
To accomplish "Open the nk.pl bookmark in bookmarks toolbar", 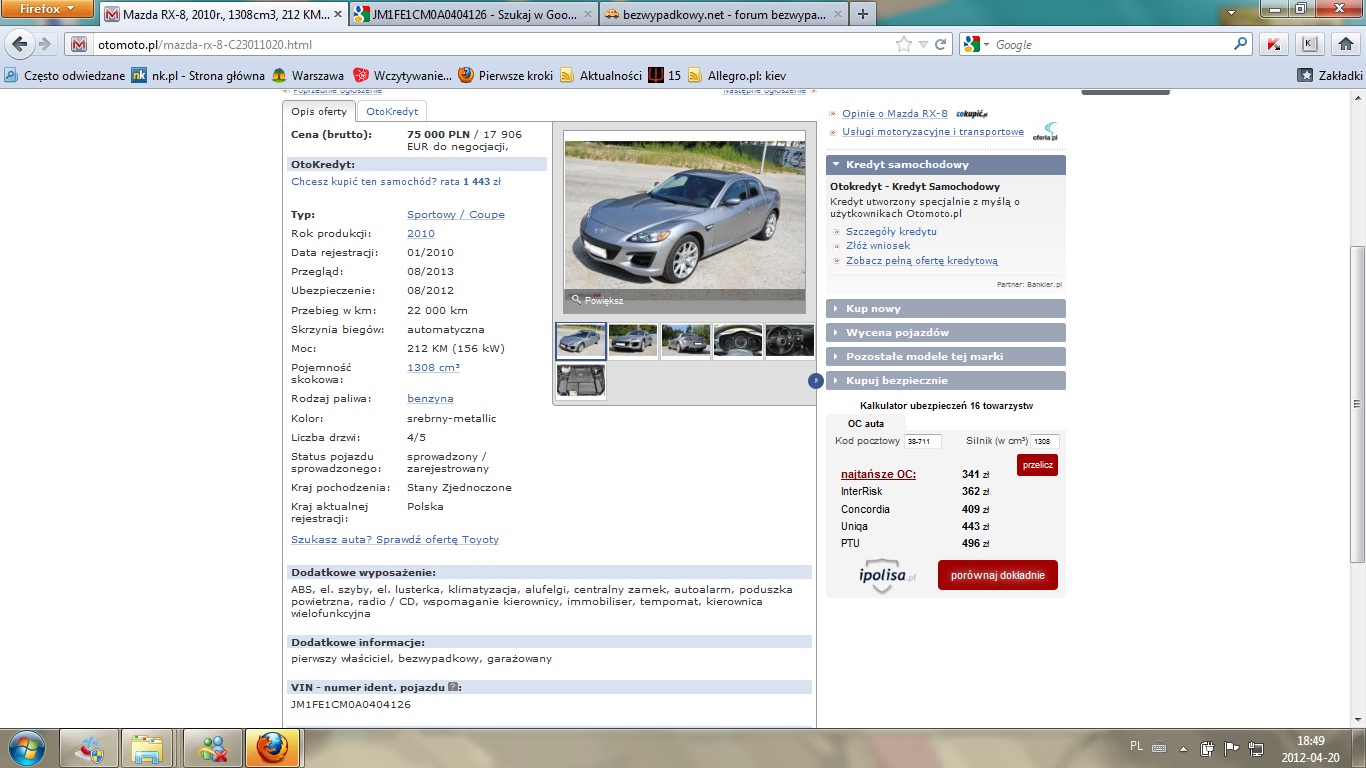I will (x=198, y=75).
